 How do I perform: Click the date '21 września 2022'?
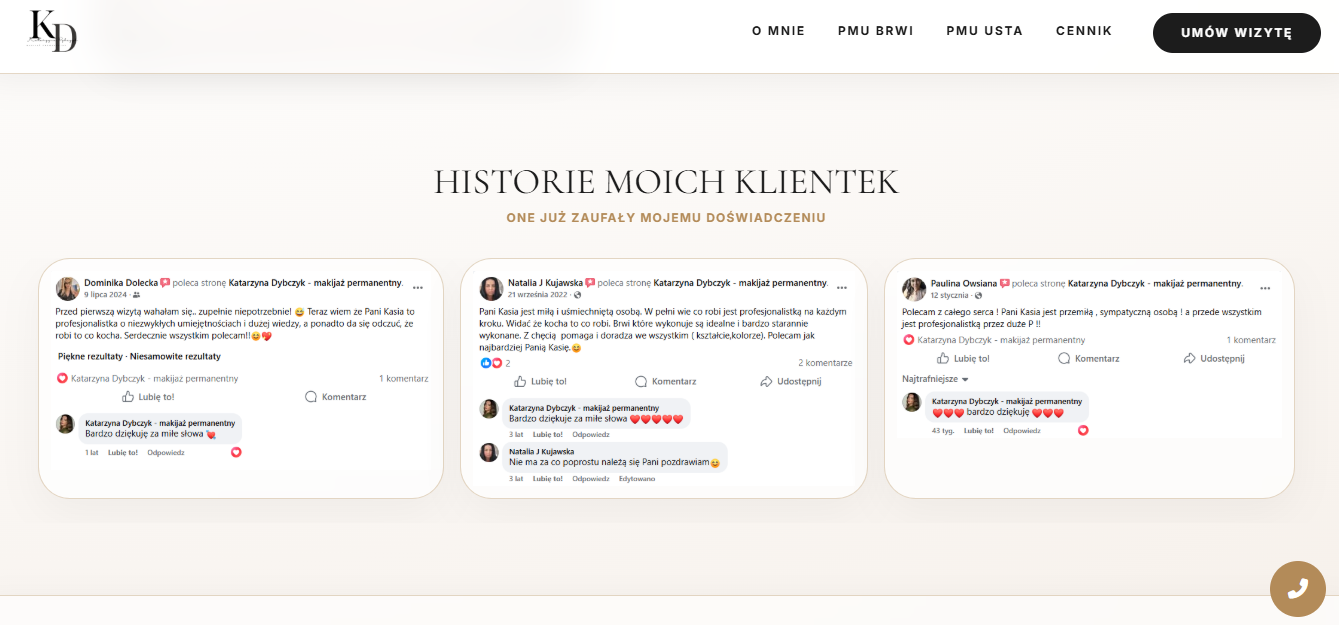click(x=539, y=295)
